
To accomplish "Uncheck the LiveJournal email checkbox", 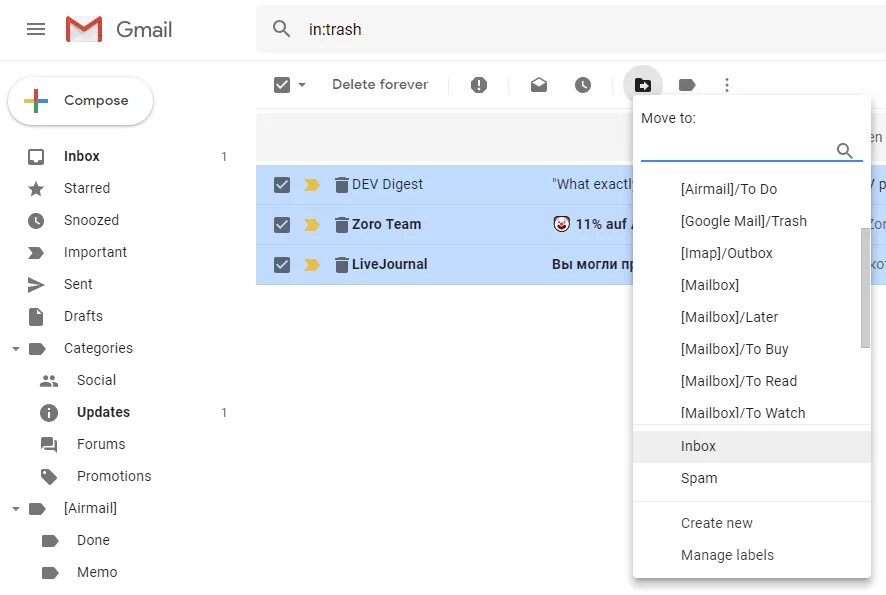I will pyautogui.click(x=282, y=264).
